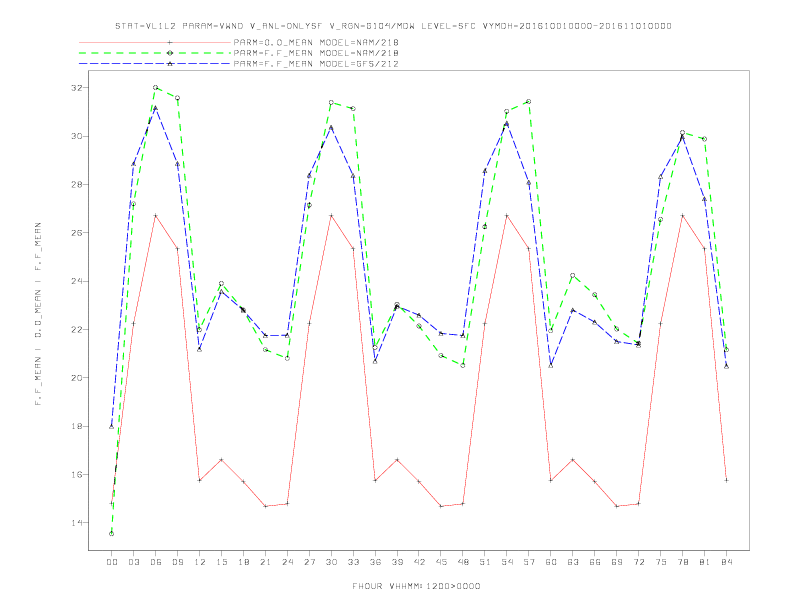Click y-axis tick label 14
This screenshot has width=792, height=612.
(x=77, y=523)
